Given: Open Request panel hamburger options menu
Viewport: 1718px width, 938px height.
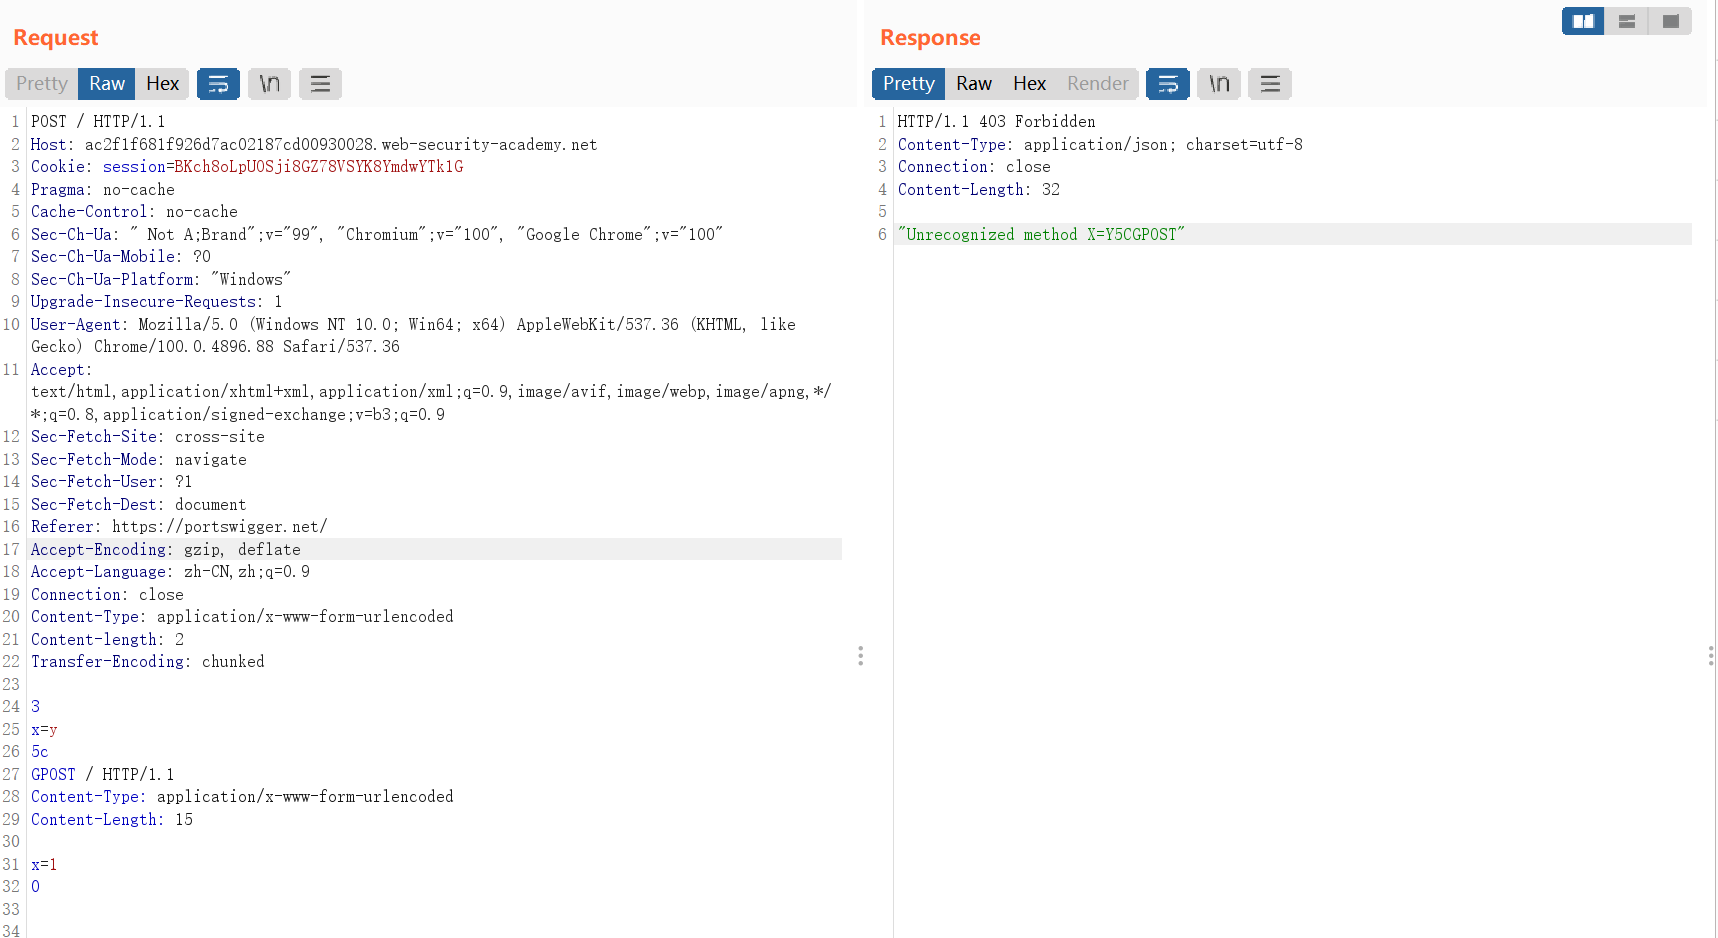Looking at the screenshot, I should [x=320, y=84].
